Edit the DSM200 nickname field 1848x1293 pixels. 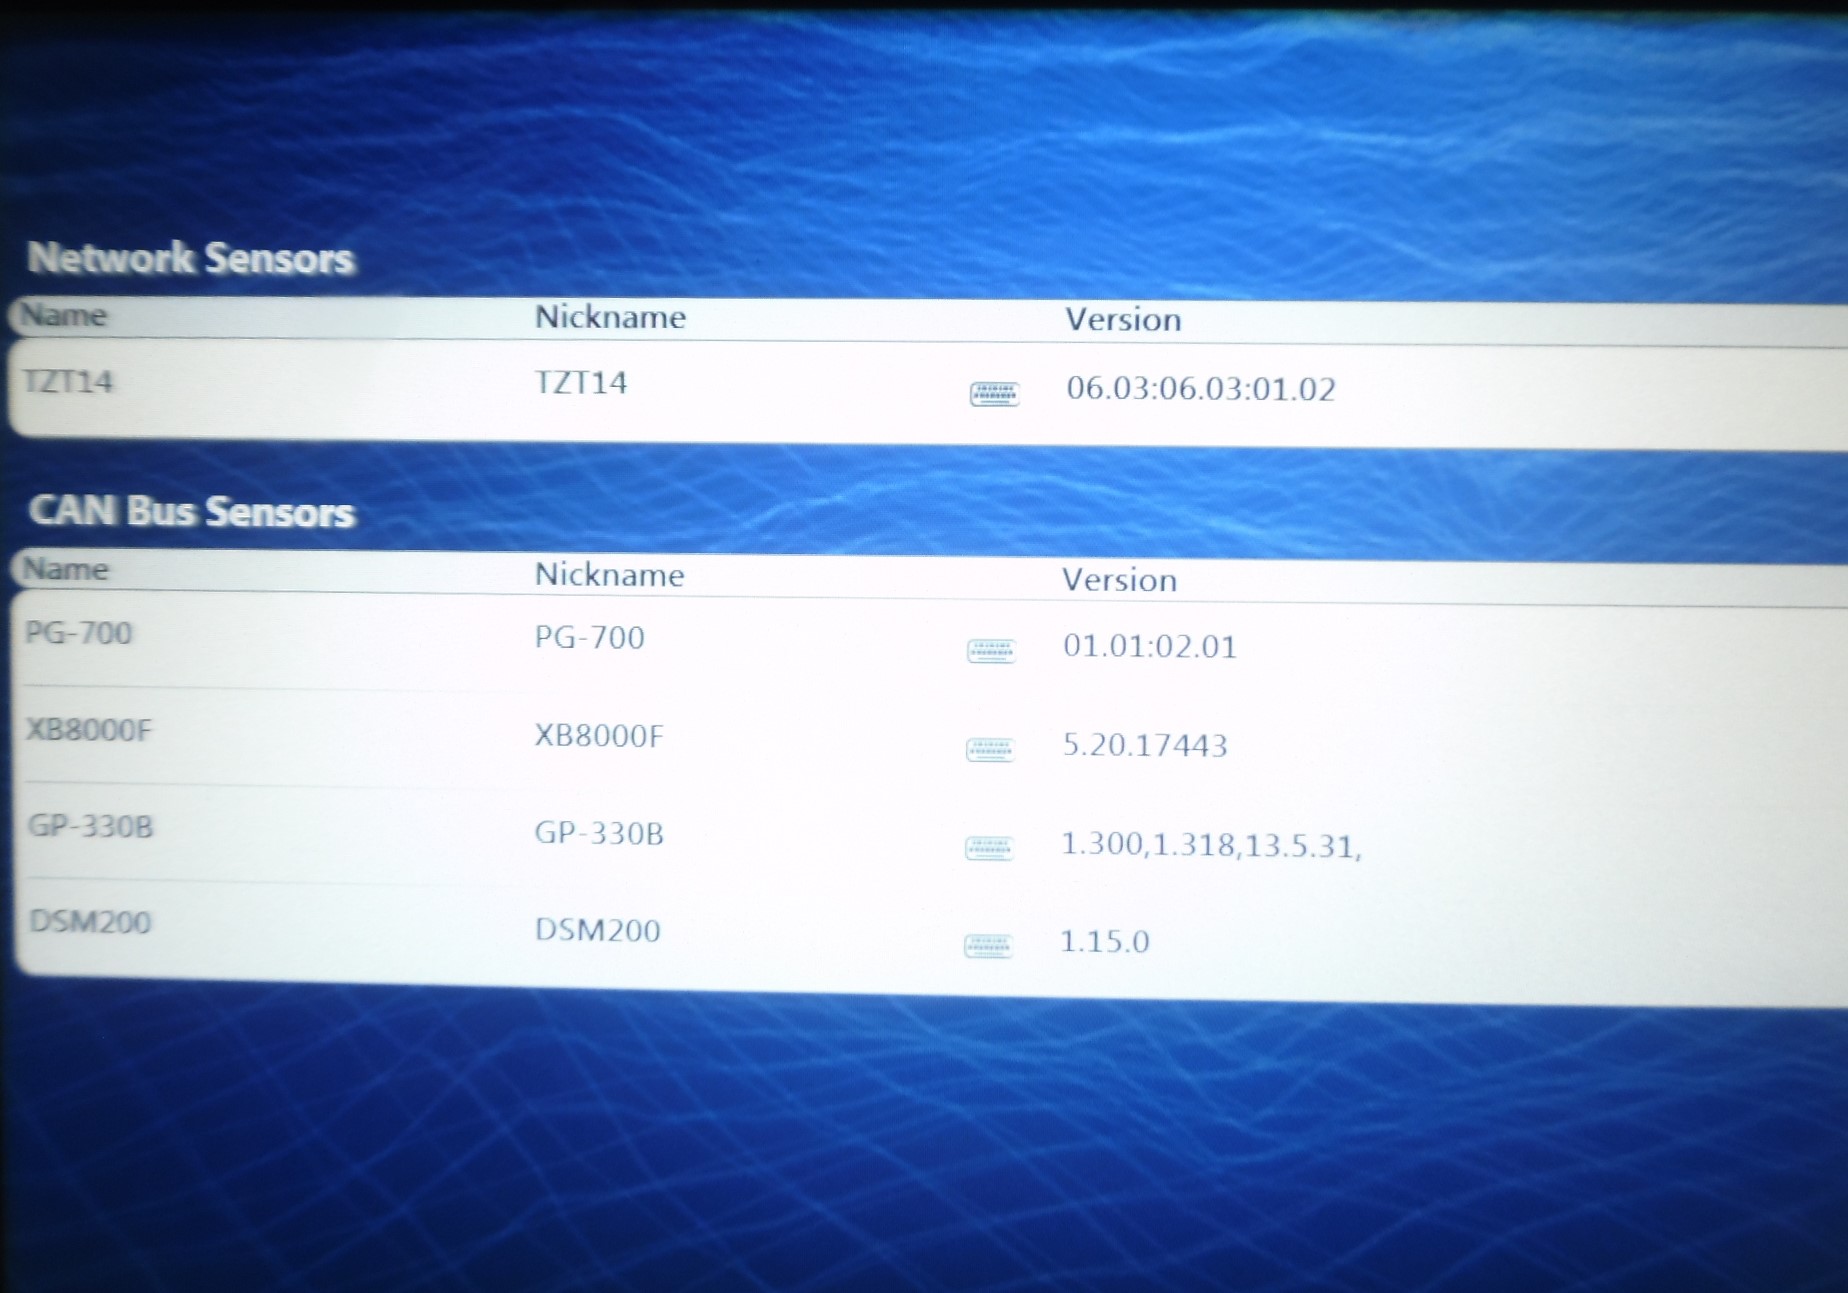(597, 930)
